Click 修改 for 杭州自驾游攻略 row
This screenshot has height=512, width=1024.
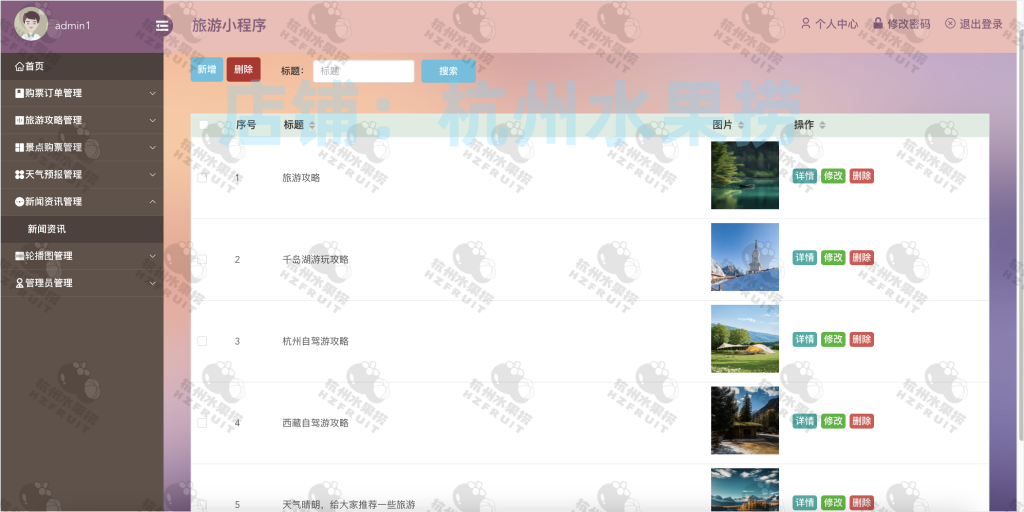(x=833, y=339)
